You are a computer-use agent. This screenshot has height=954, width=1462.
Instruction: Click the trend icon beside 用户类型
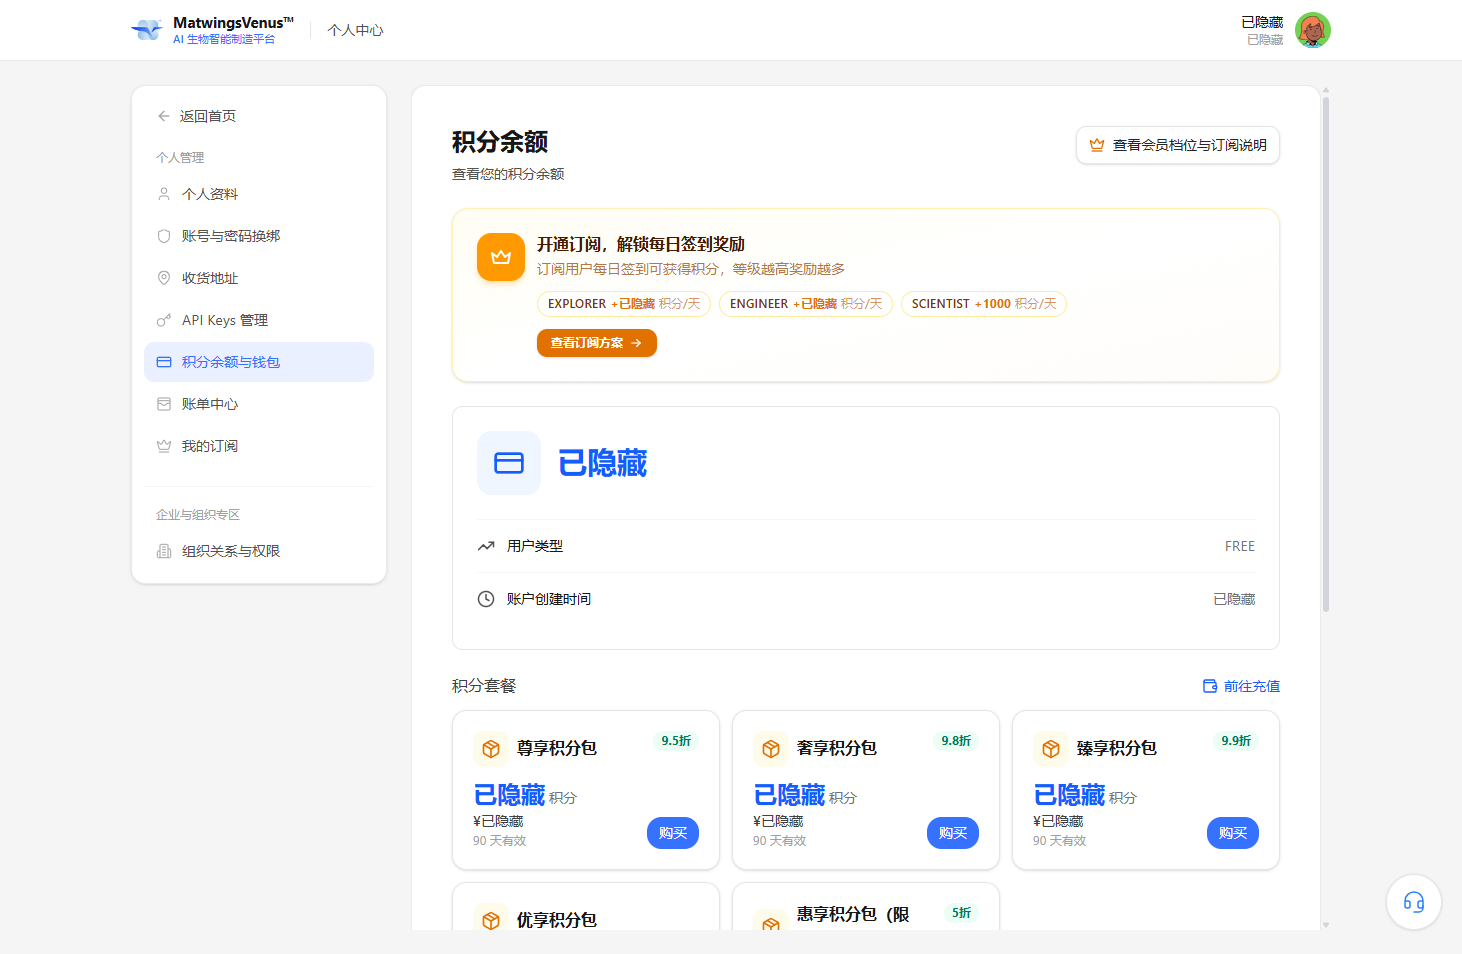(x=486, y=546)
